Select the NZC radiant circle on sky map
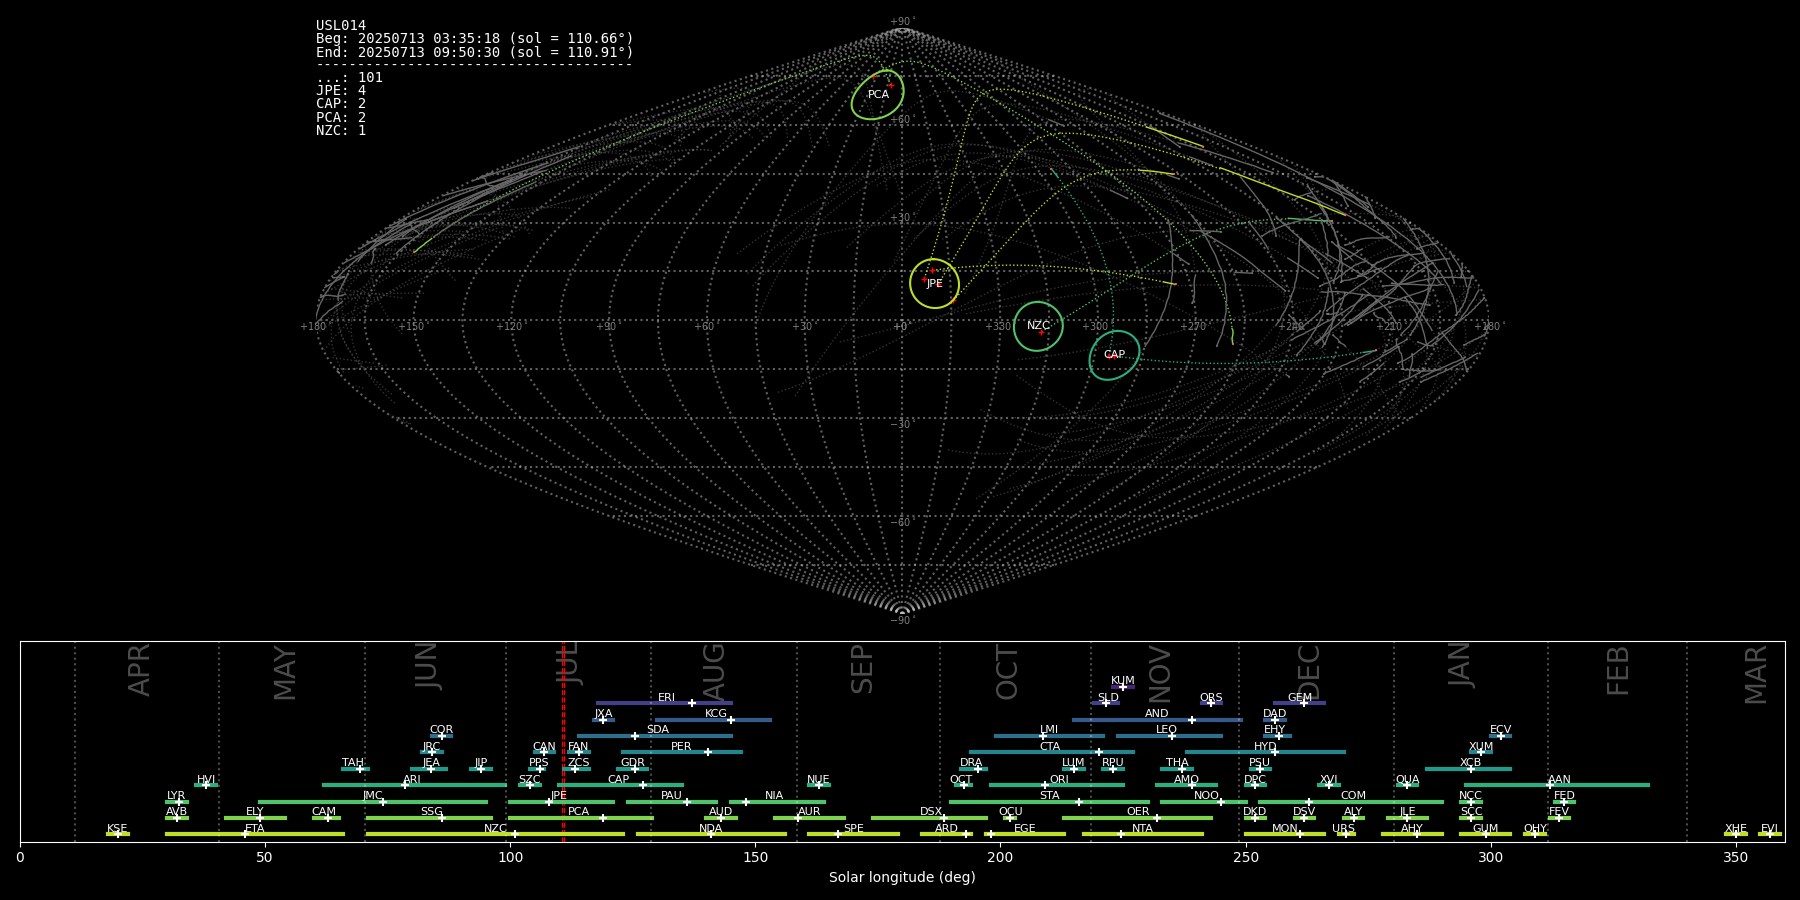The image size is (1800, 900). click(1038, 326)
